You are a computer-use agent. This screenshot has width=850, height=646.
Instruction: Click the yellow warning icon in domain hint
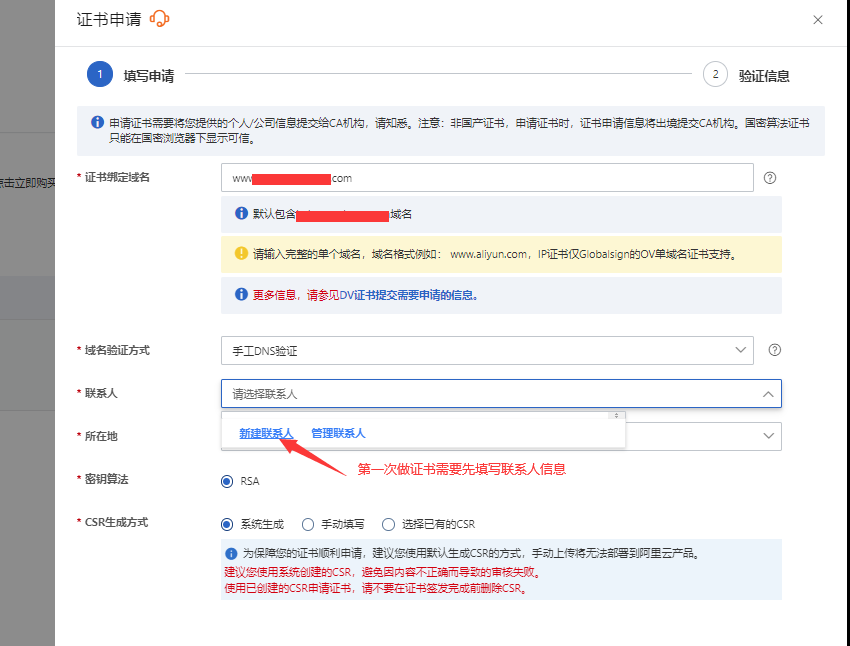point(241,254)
